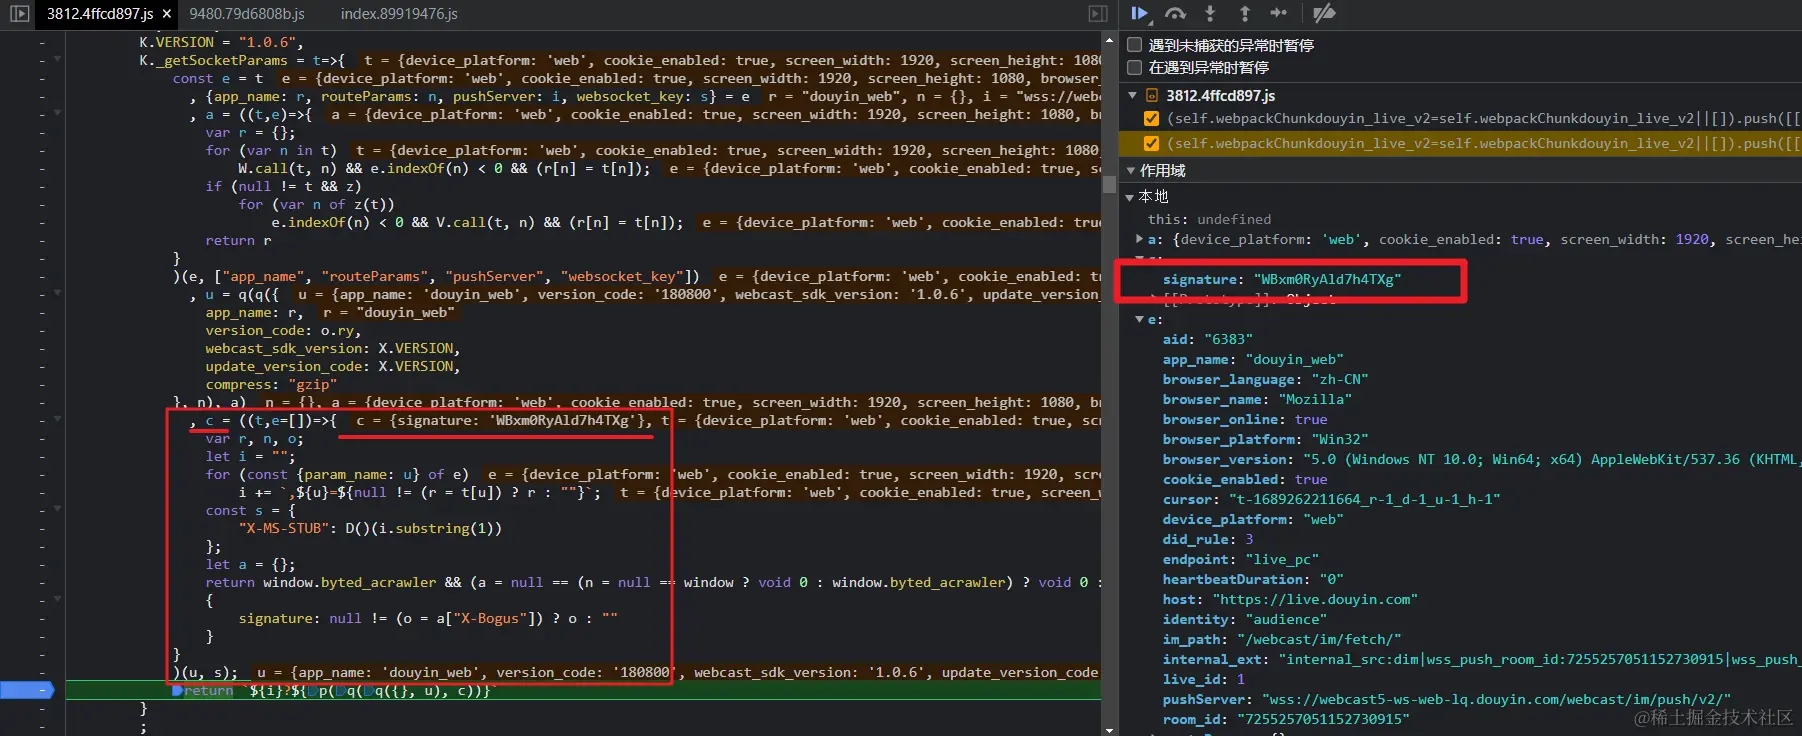Click the blue breakpoint marker in the gutter
The image size is (1802, 736).
[28, 690]
